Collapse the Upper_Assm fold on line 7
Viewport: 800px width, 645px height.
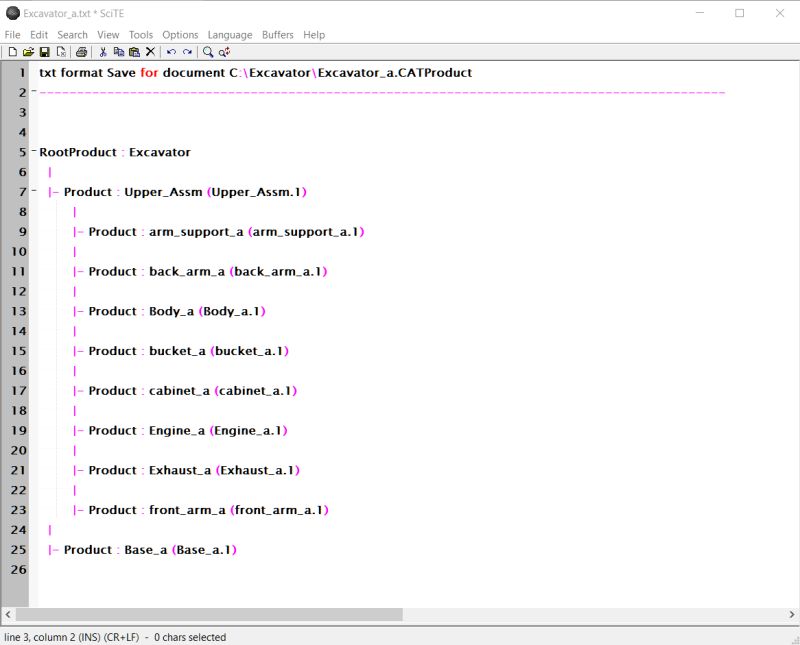pos(34,191)
